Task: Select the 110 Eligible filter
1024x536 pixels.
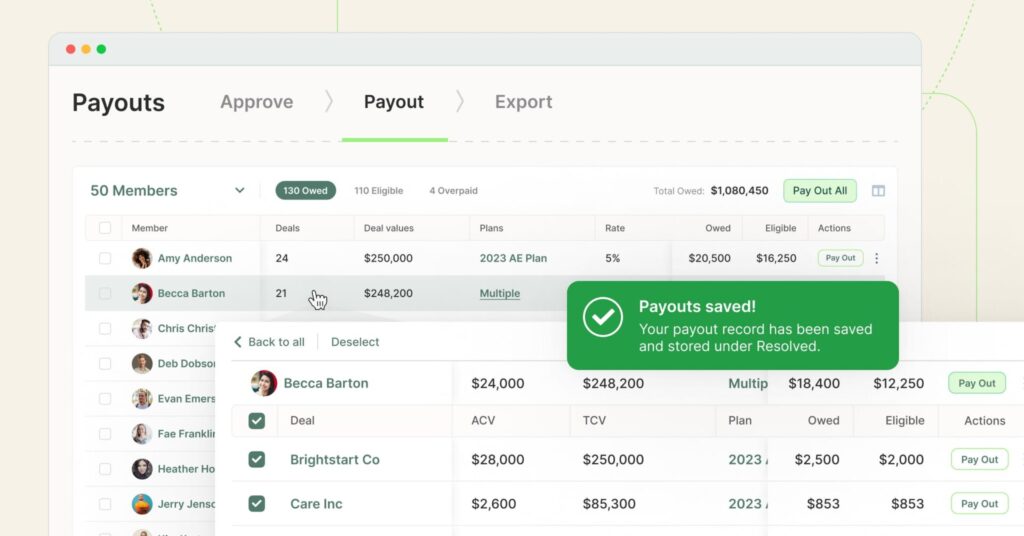Action: pyautogui.click(x=379, y=191)
